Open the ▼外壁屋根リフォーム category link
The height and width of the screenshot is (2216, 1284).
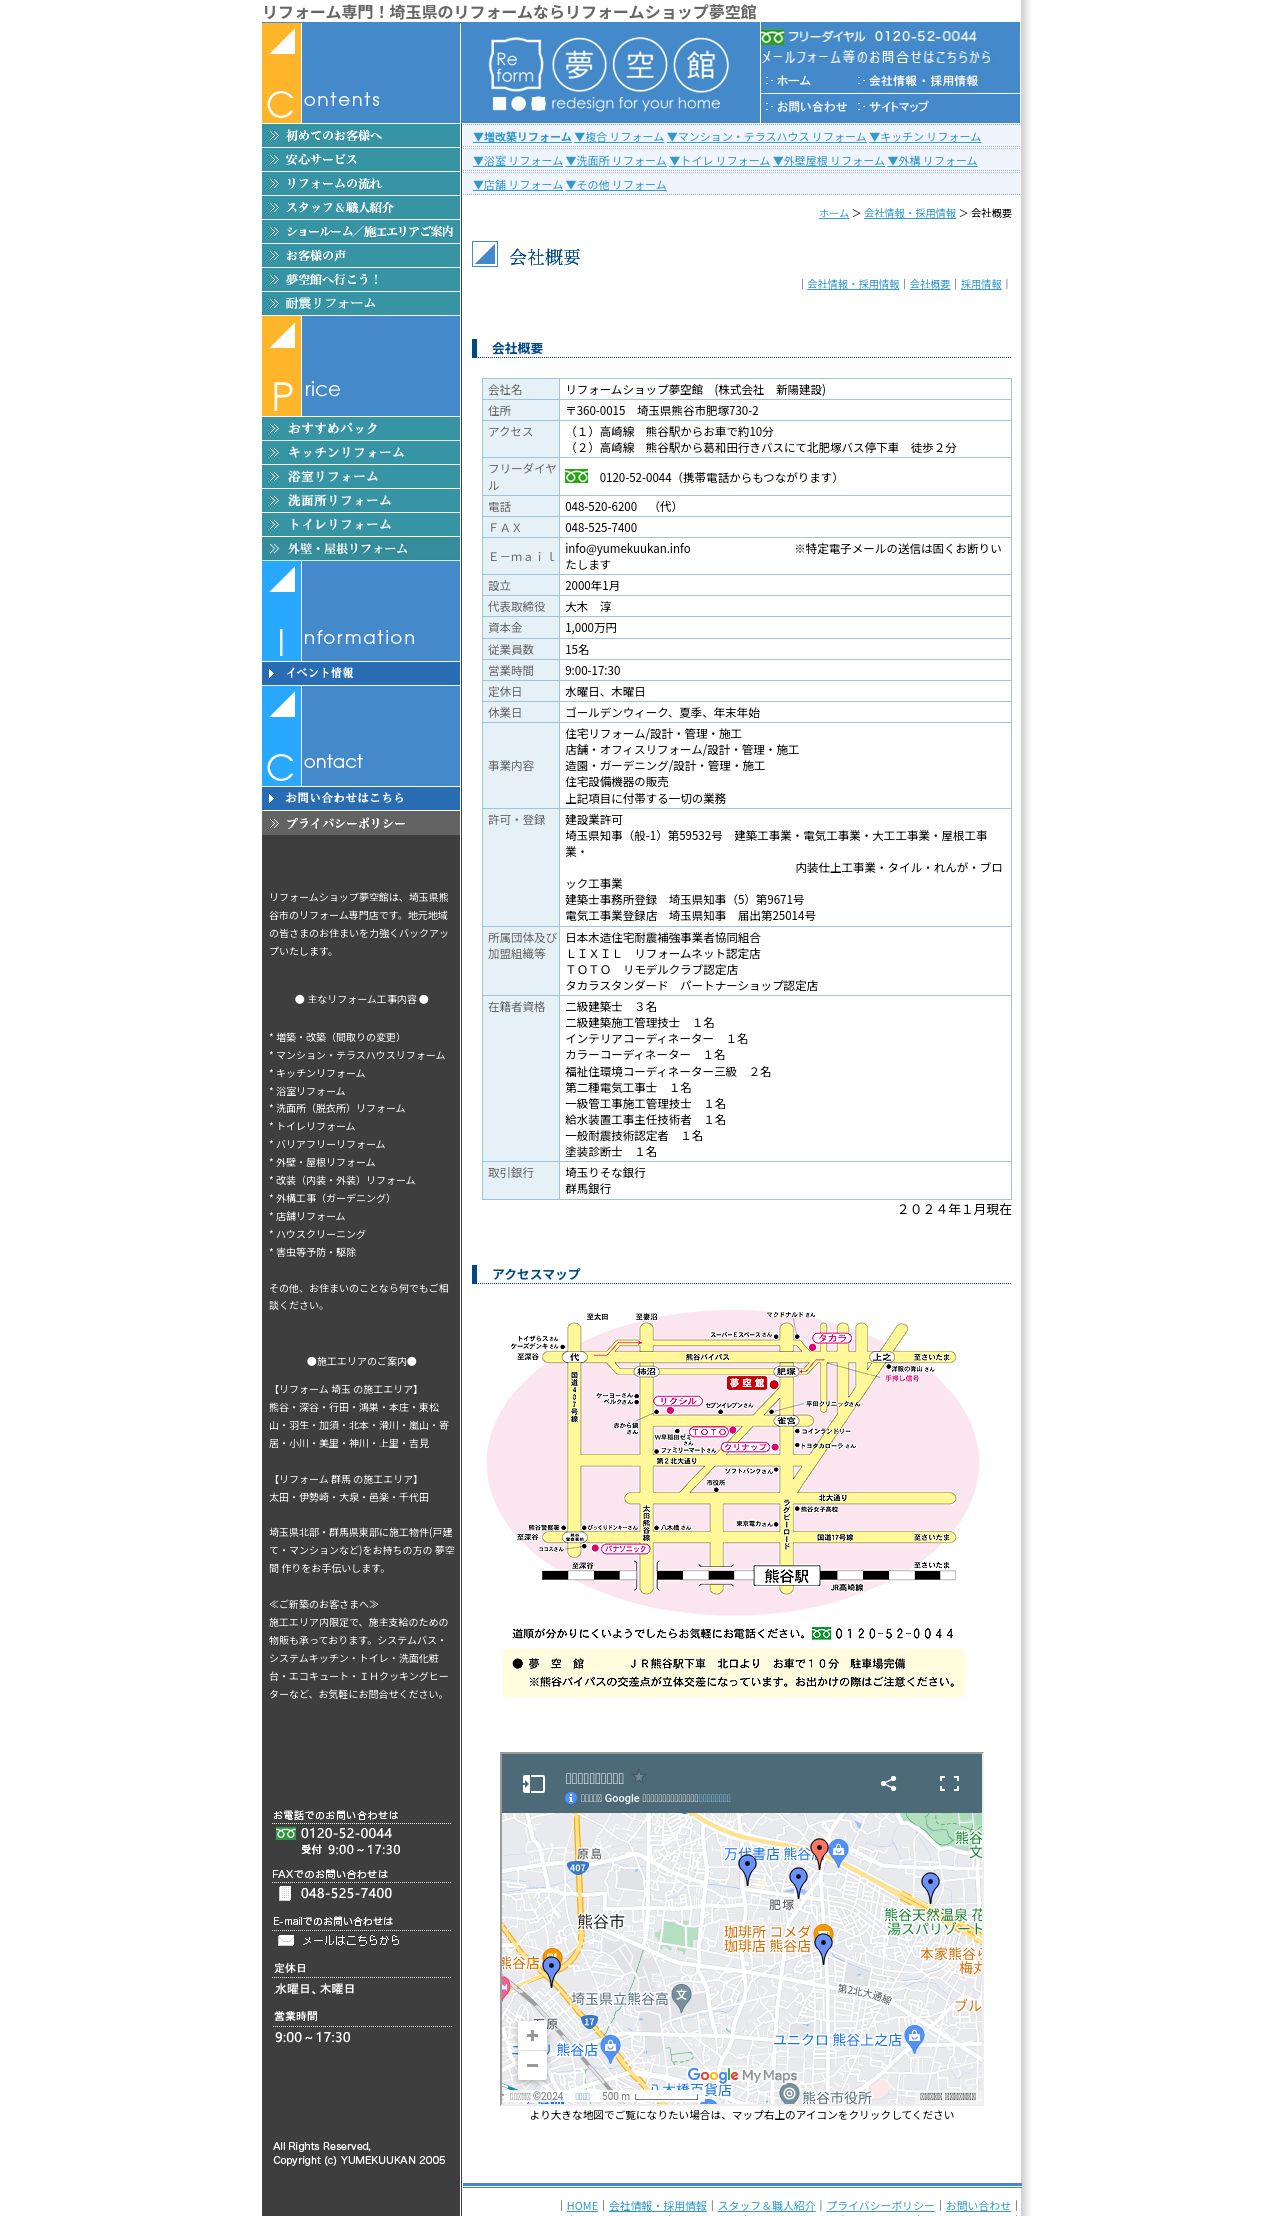(829, 161)
